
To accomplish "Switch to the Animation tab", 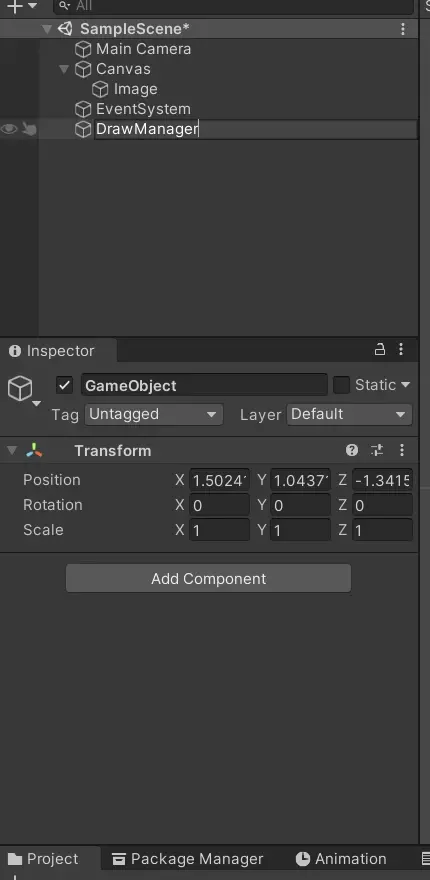I will [x=341, y=859].
